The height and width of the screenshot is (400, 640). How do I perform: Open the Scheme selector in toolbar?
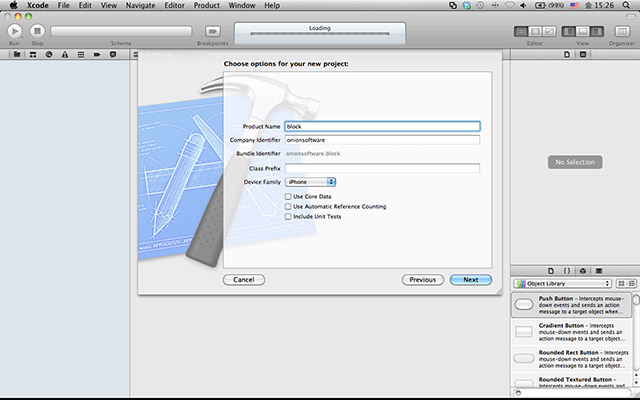point(121,31)
